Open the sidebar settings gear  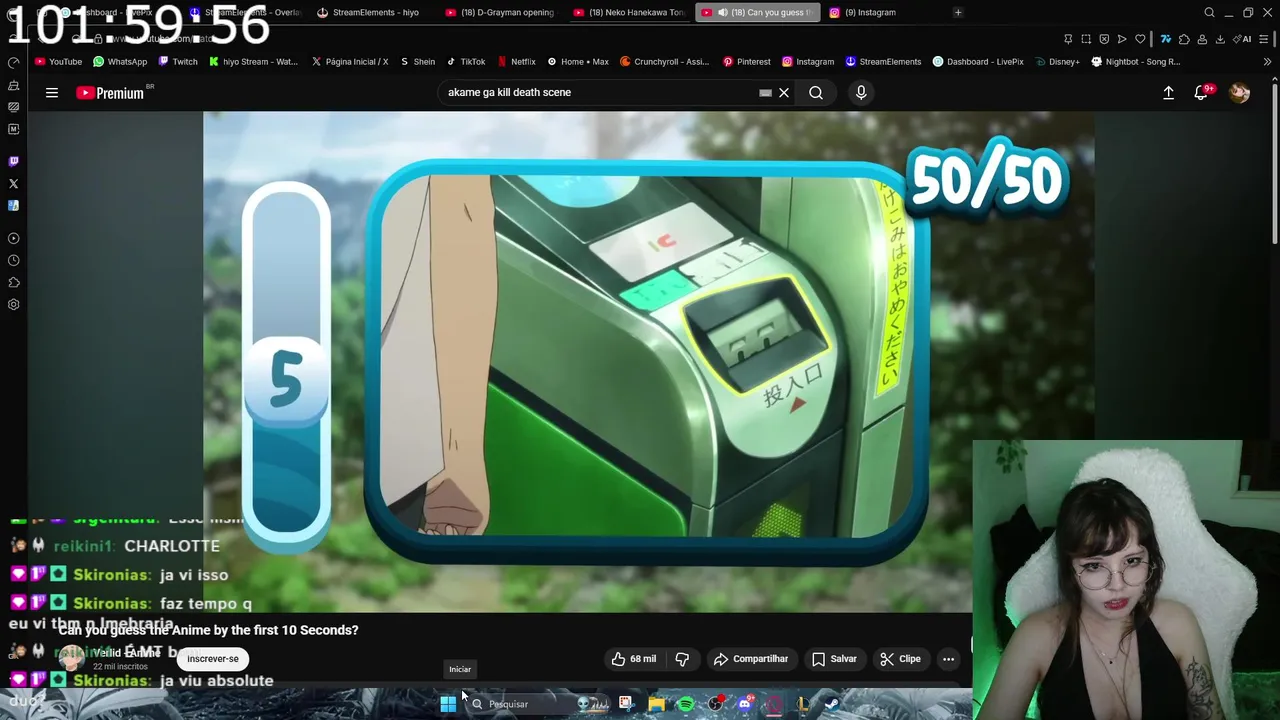[x=13, y=305]
